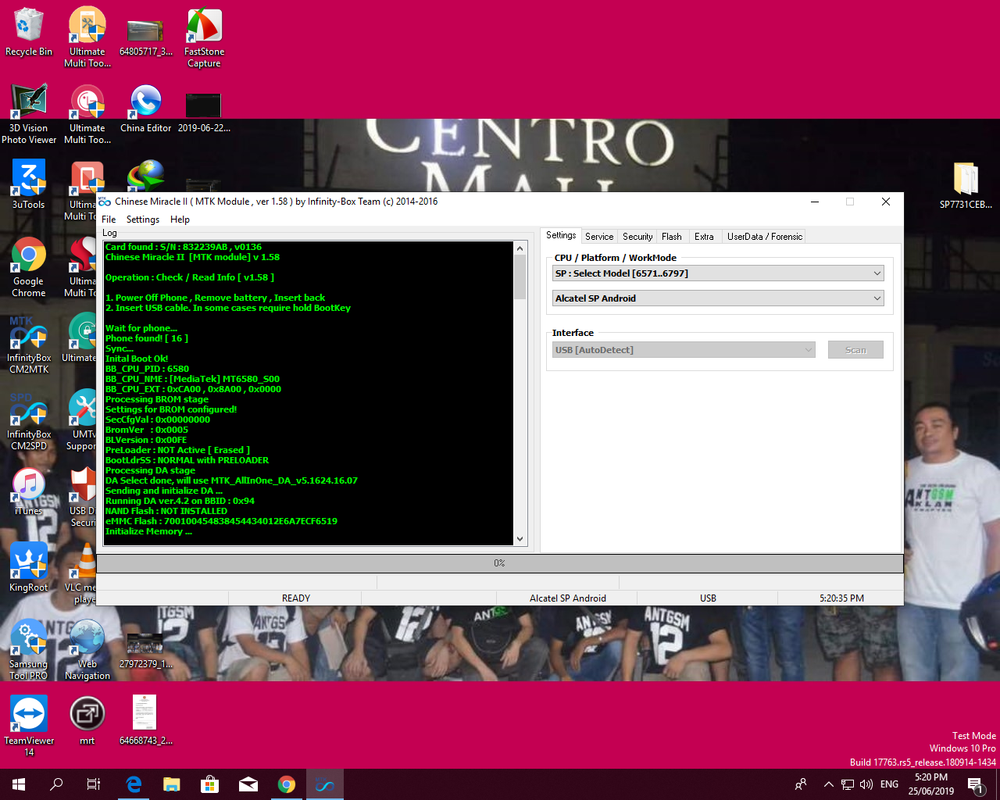Open the USB AutoDetect interface dropdown

(x=683, y=350)
